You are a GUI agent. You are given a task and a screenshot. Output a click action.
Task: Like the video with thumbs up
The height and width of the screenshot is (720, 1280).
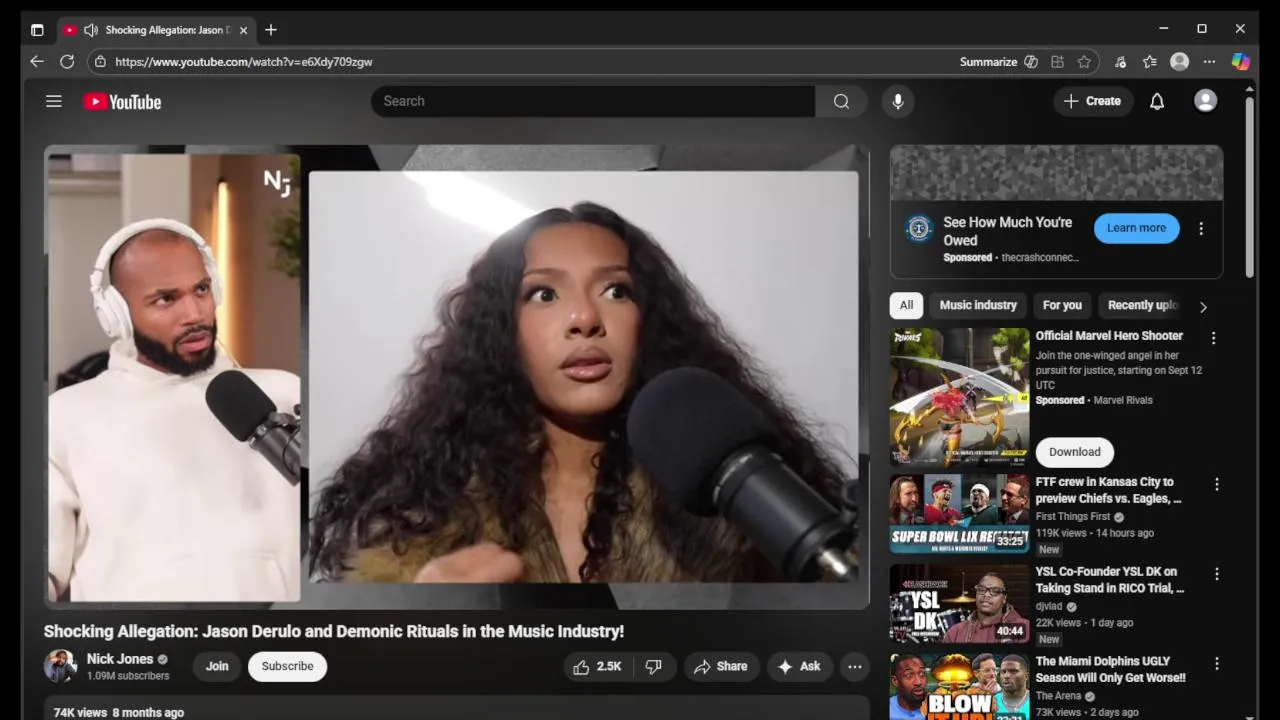coord(598,666)
